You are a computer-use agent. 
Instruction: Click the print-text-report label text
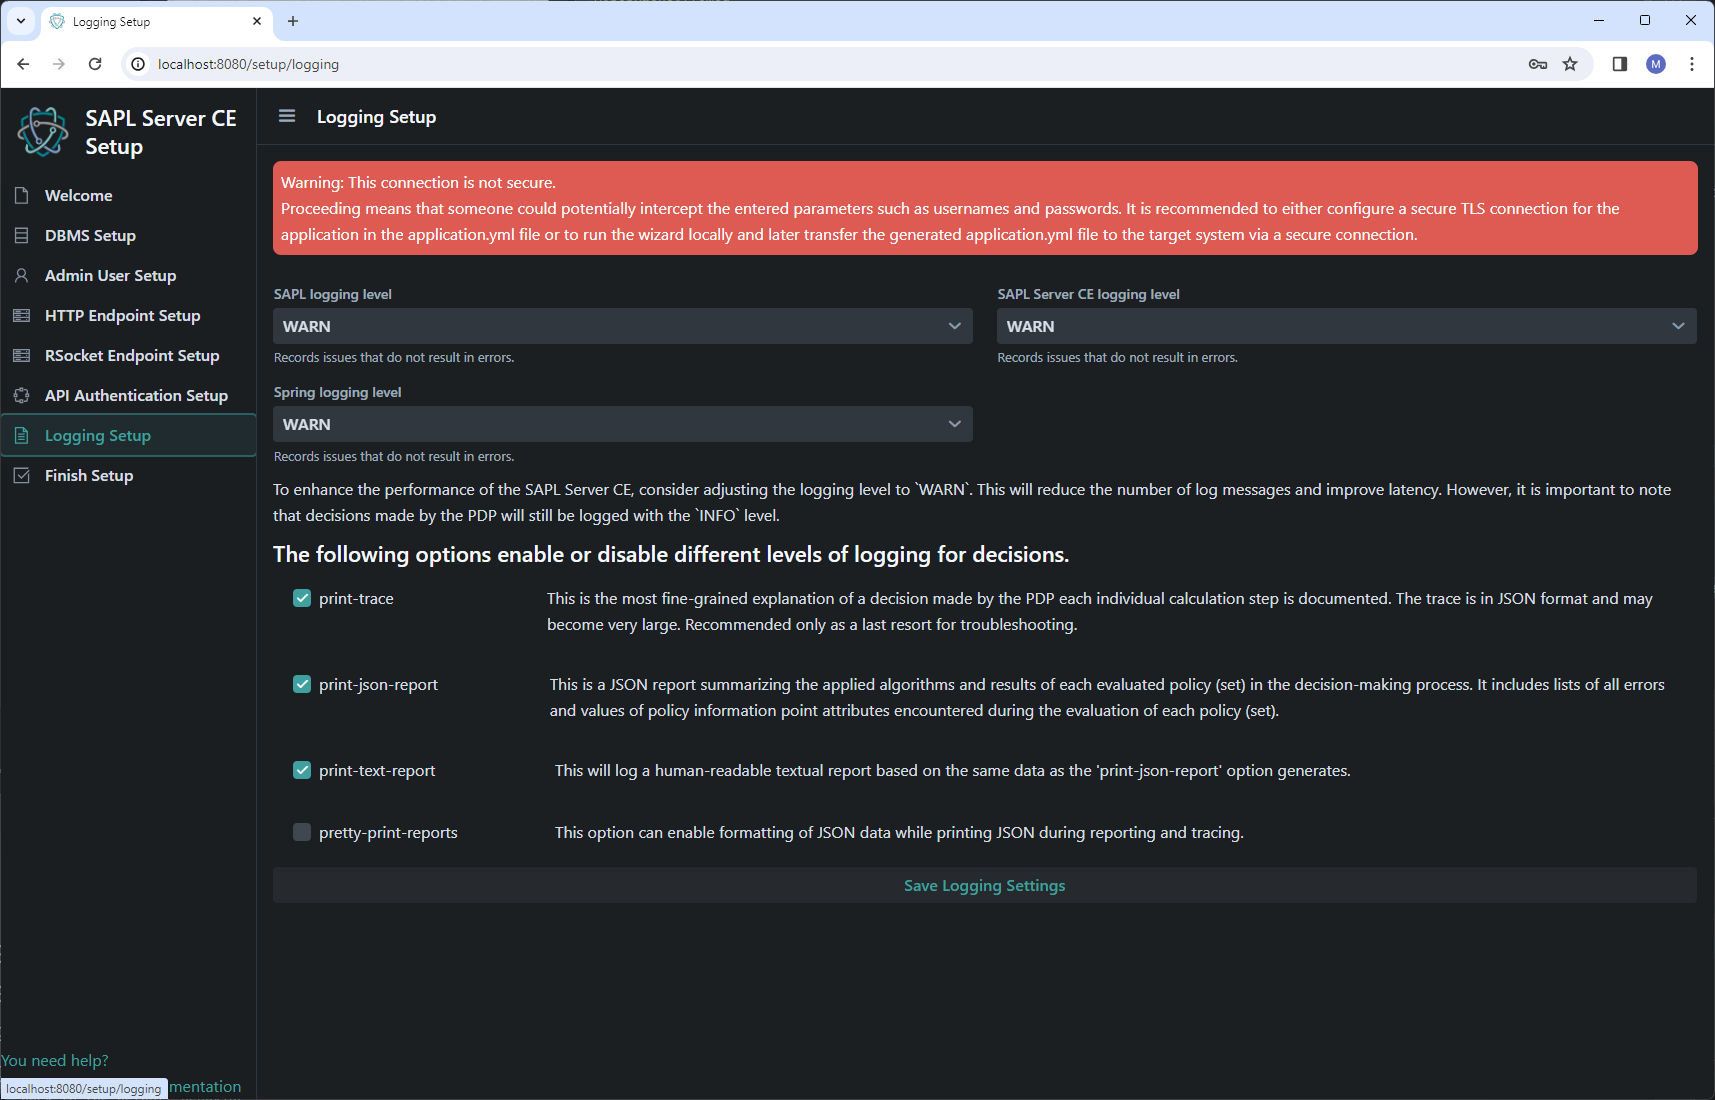tap(377, 770)
